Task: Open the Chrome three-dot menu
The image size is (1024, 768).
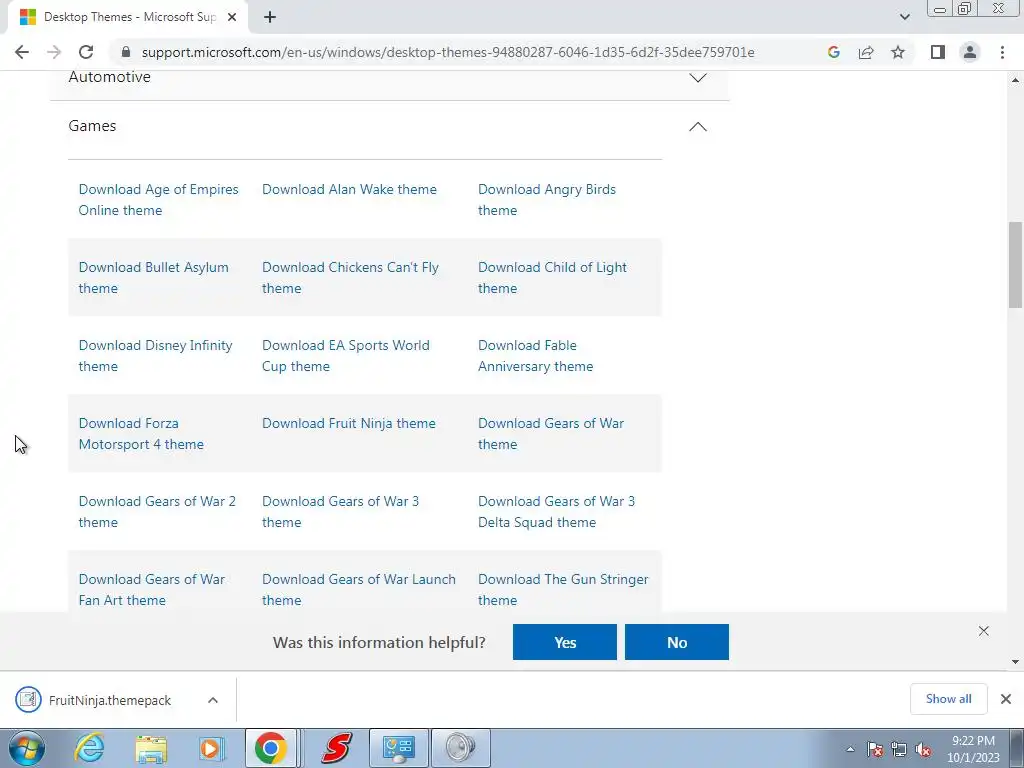Action: (x=1002, y=52)
